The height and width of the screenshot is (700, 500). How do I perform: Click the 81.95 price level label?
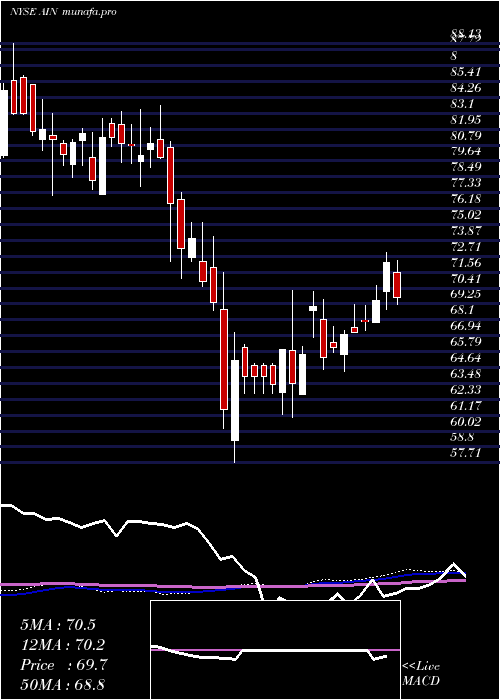coord(467,119)
